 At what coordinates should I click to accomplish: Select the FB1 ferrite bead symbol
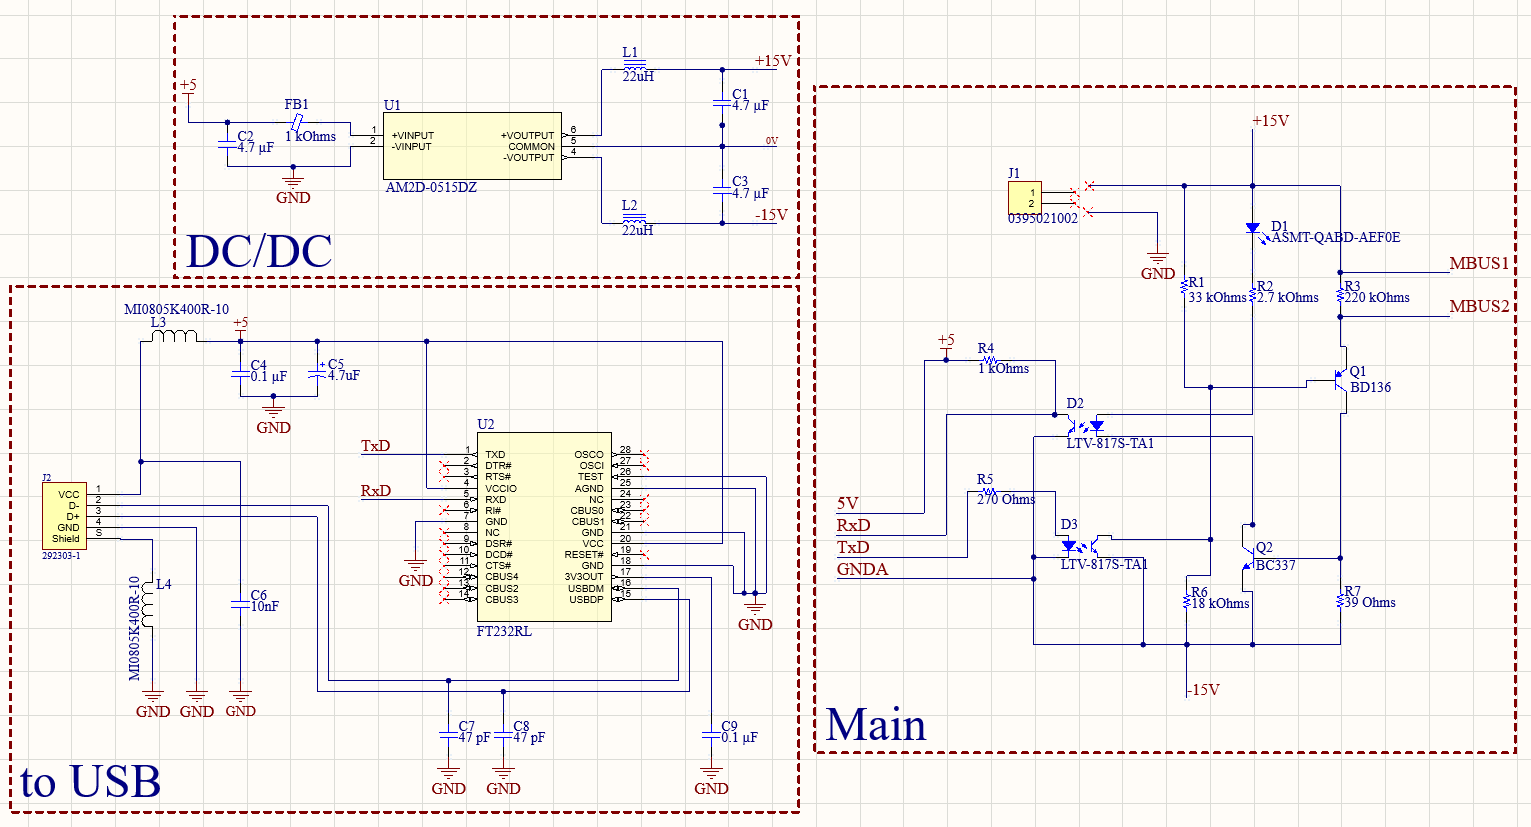(x=296, y=122)
